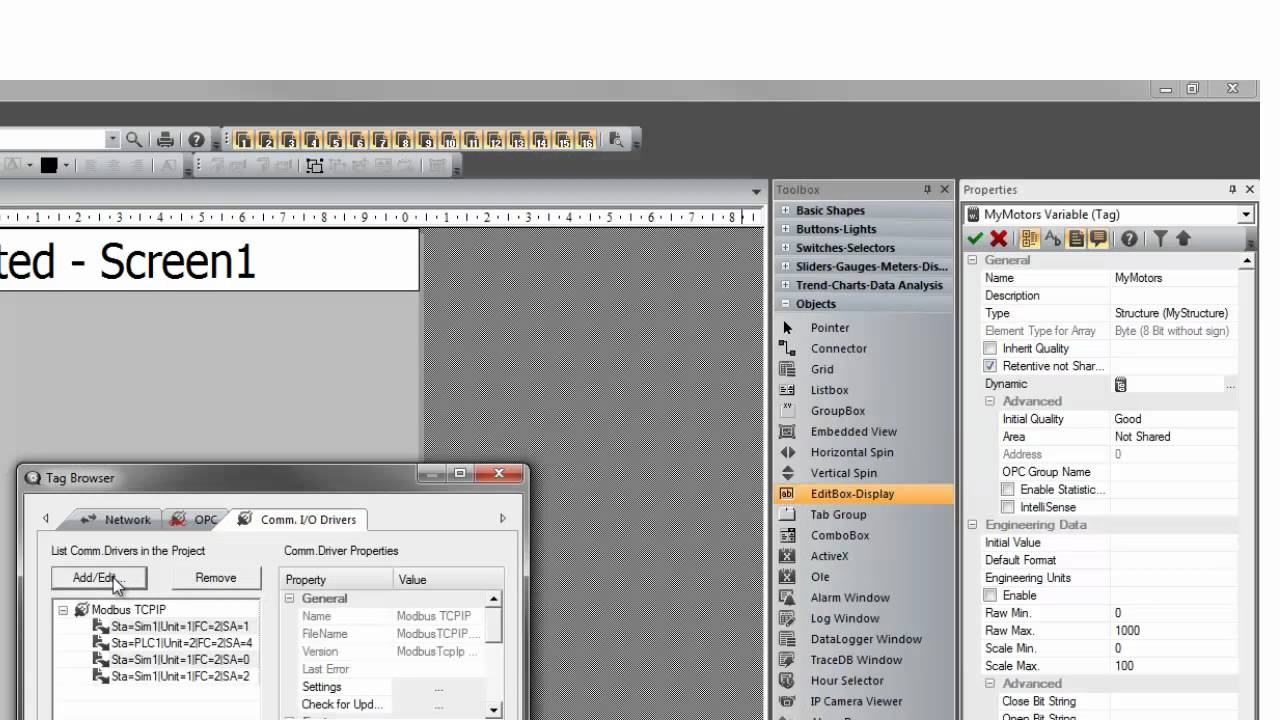The image size is (1280, 720).
Task: Toggle categorized view icon in Properties toolbar
Action: pos(1029,239)
